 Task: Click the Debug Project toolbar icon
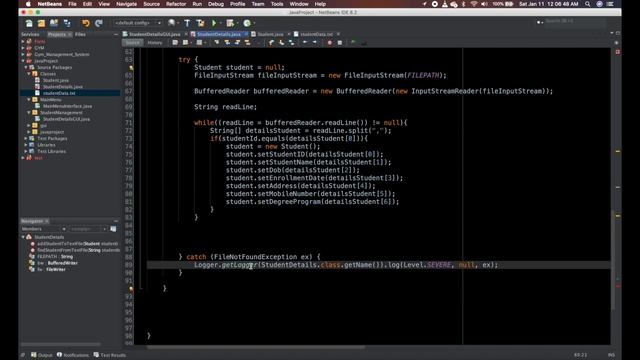tap(231, 23)
